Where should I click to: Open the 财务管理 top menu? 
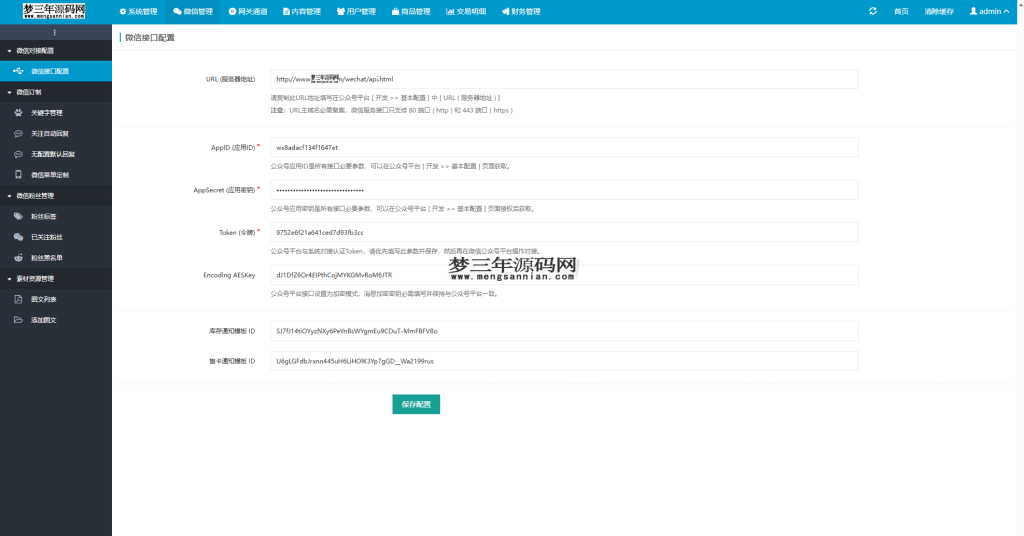click(x=521, y=12)
